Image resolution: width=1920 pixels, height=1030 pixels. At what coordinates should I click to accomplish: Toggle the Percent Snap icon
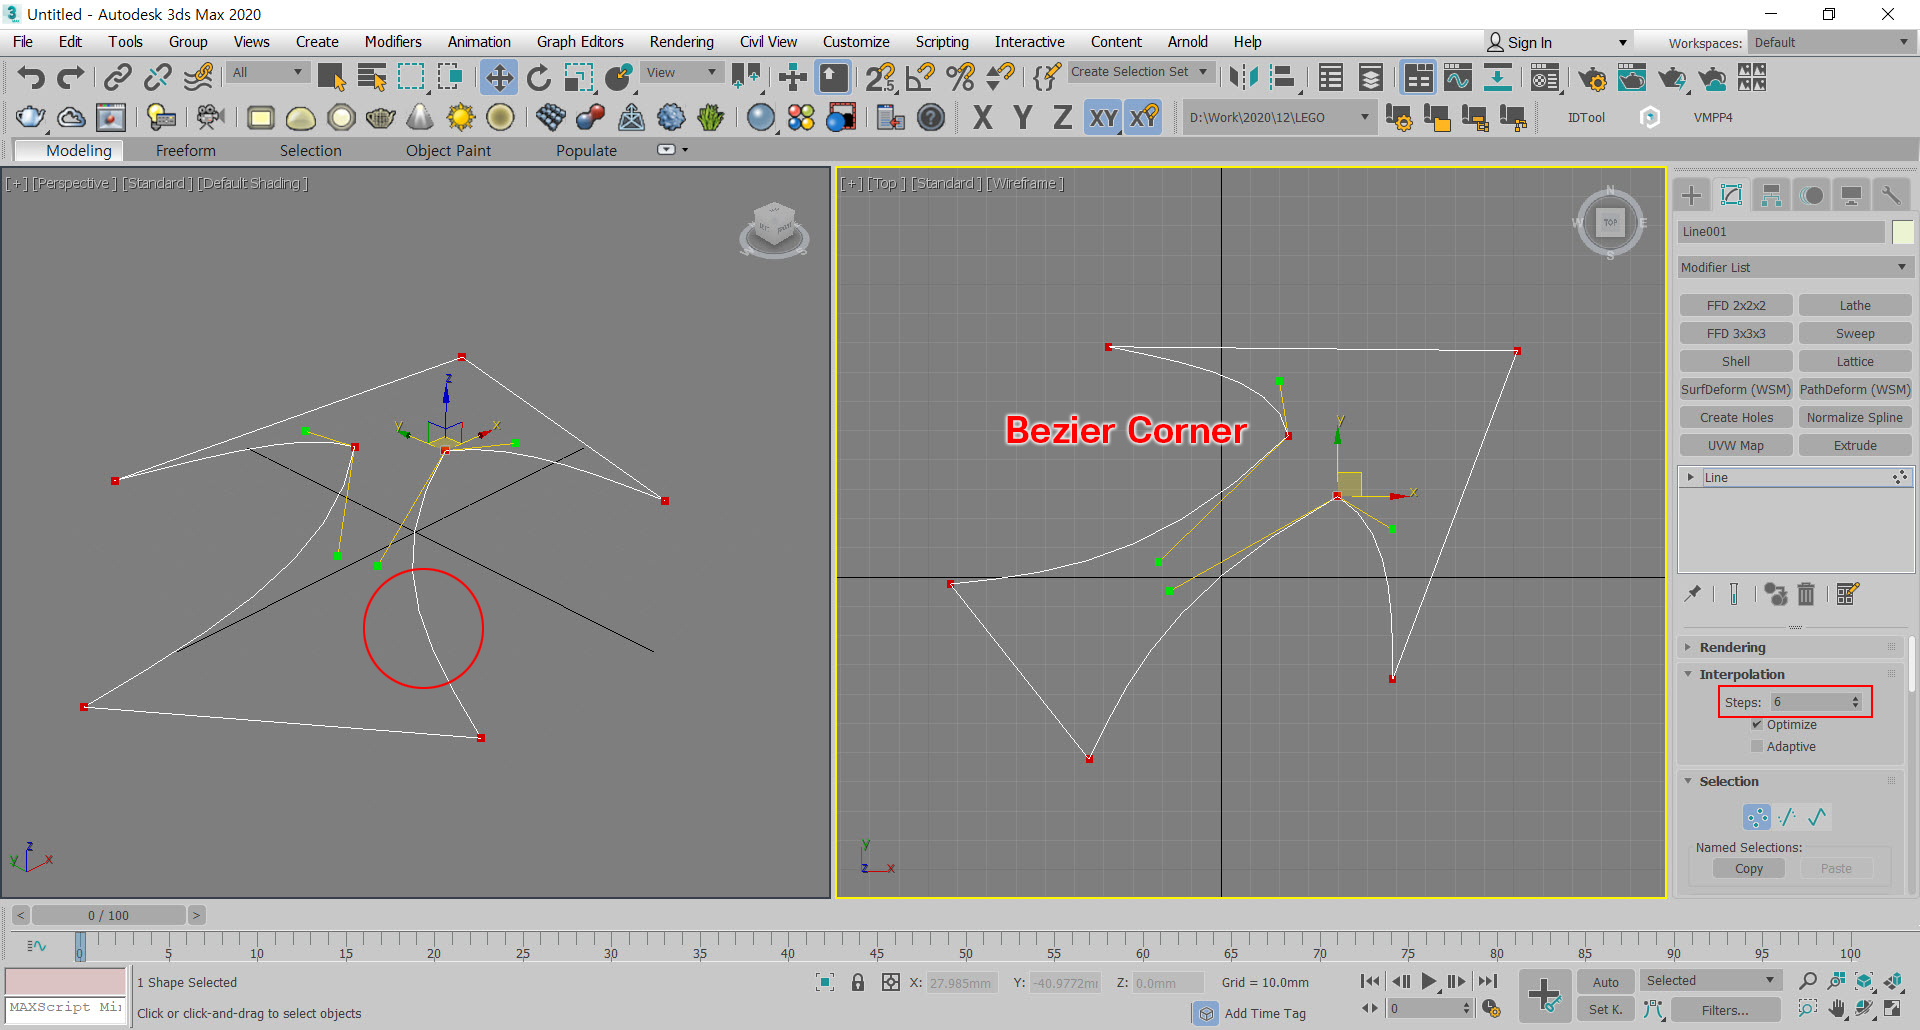[960, 78]
